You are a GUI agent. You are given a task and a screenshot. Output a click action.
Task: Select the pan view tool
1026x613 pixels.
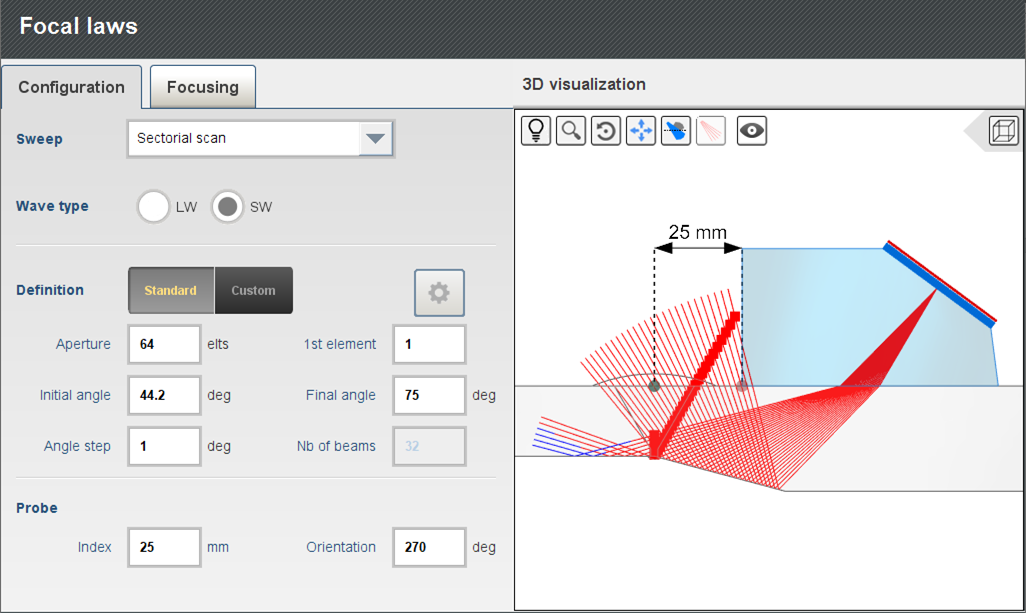640,130
